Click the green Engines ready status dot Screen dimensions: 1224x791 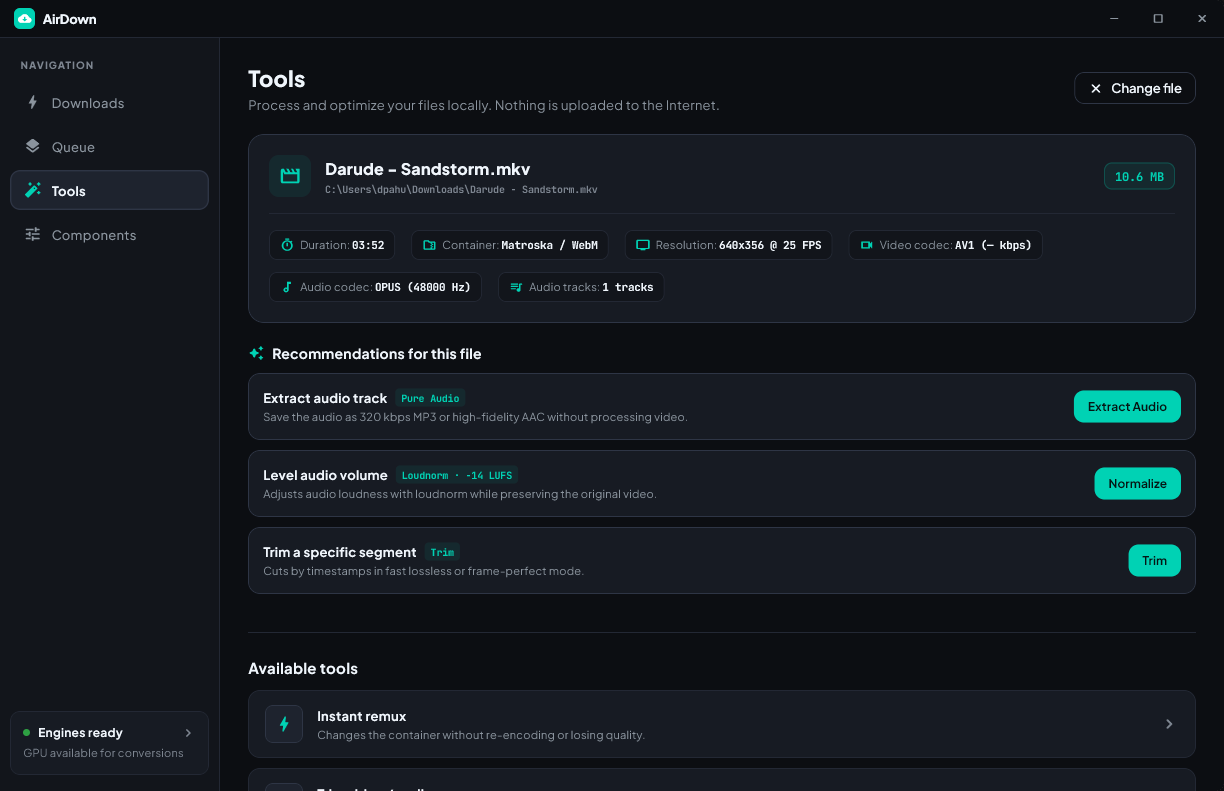[27, 733]
